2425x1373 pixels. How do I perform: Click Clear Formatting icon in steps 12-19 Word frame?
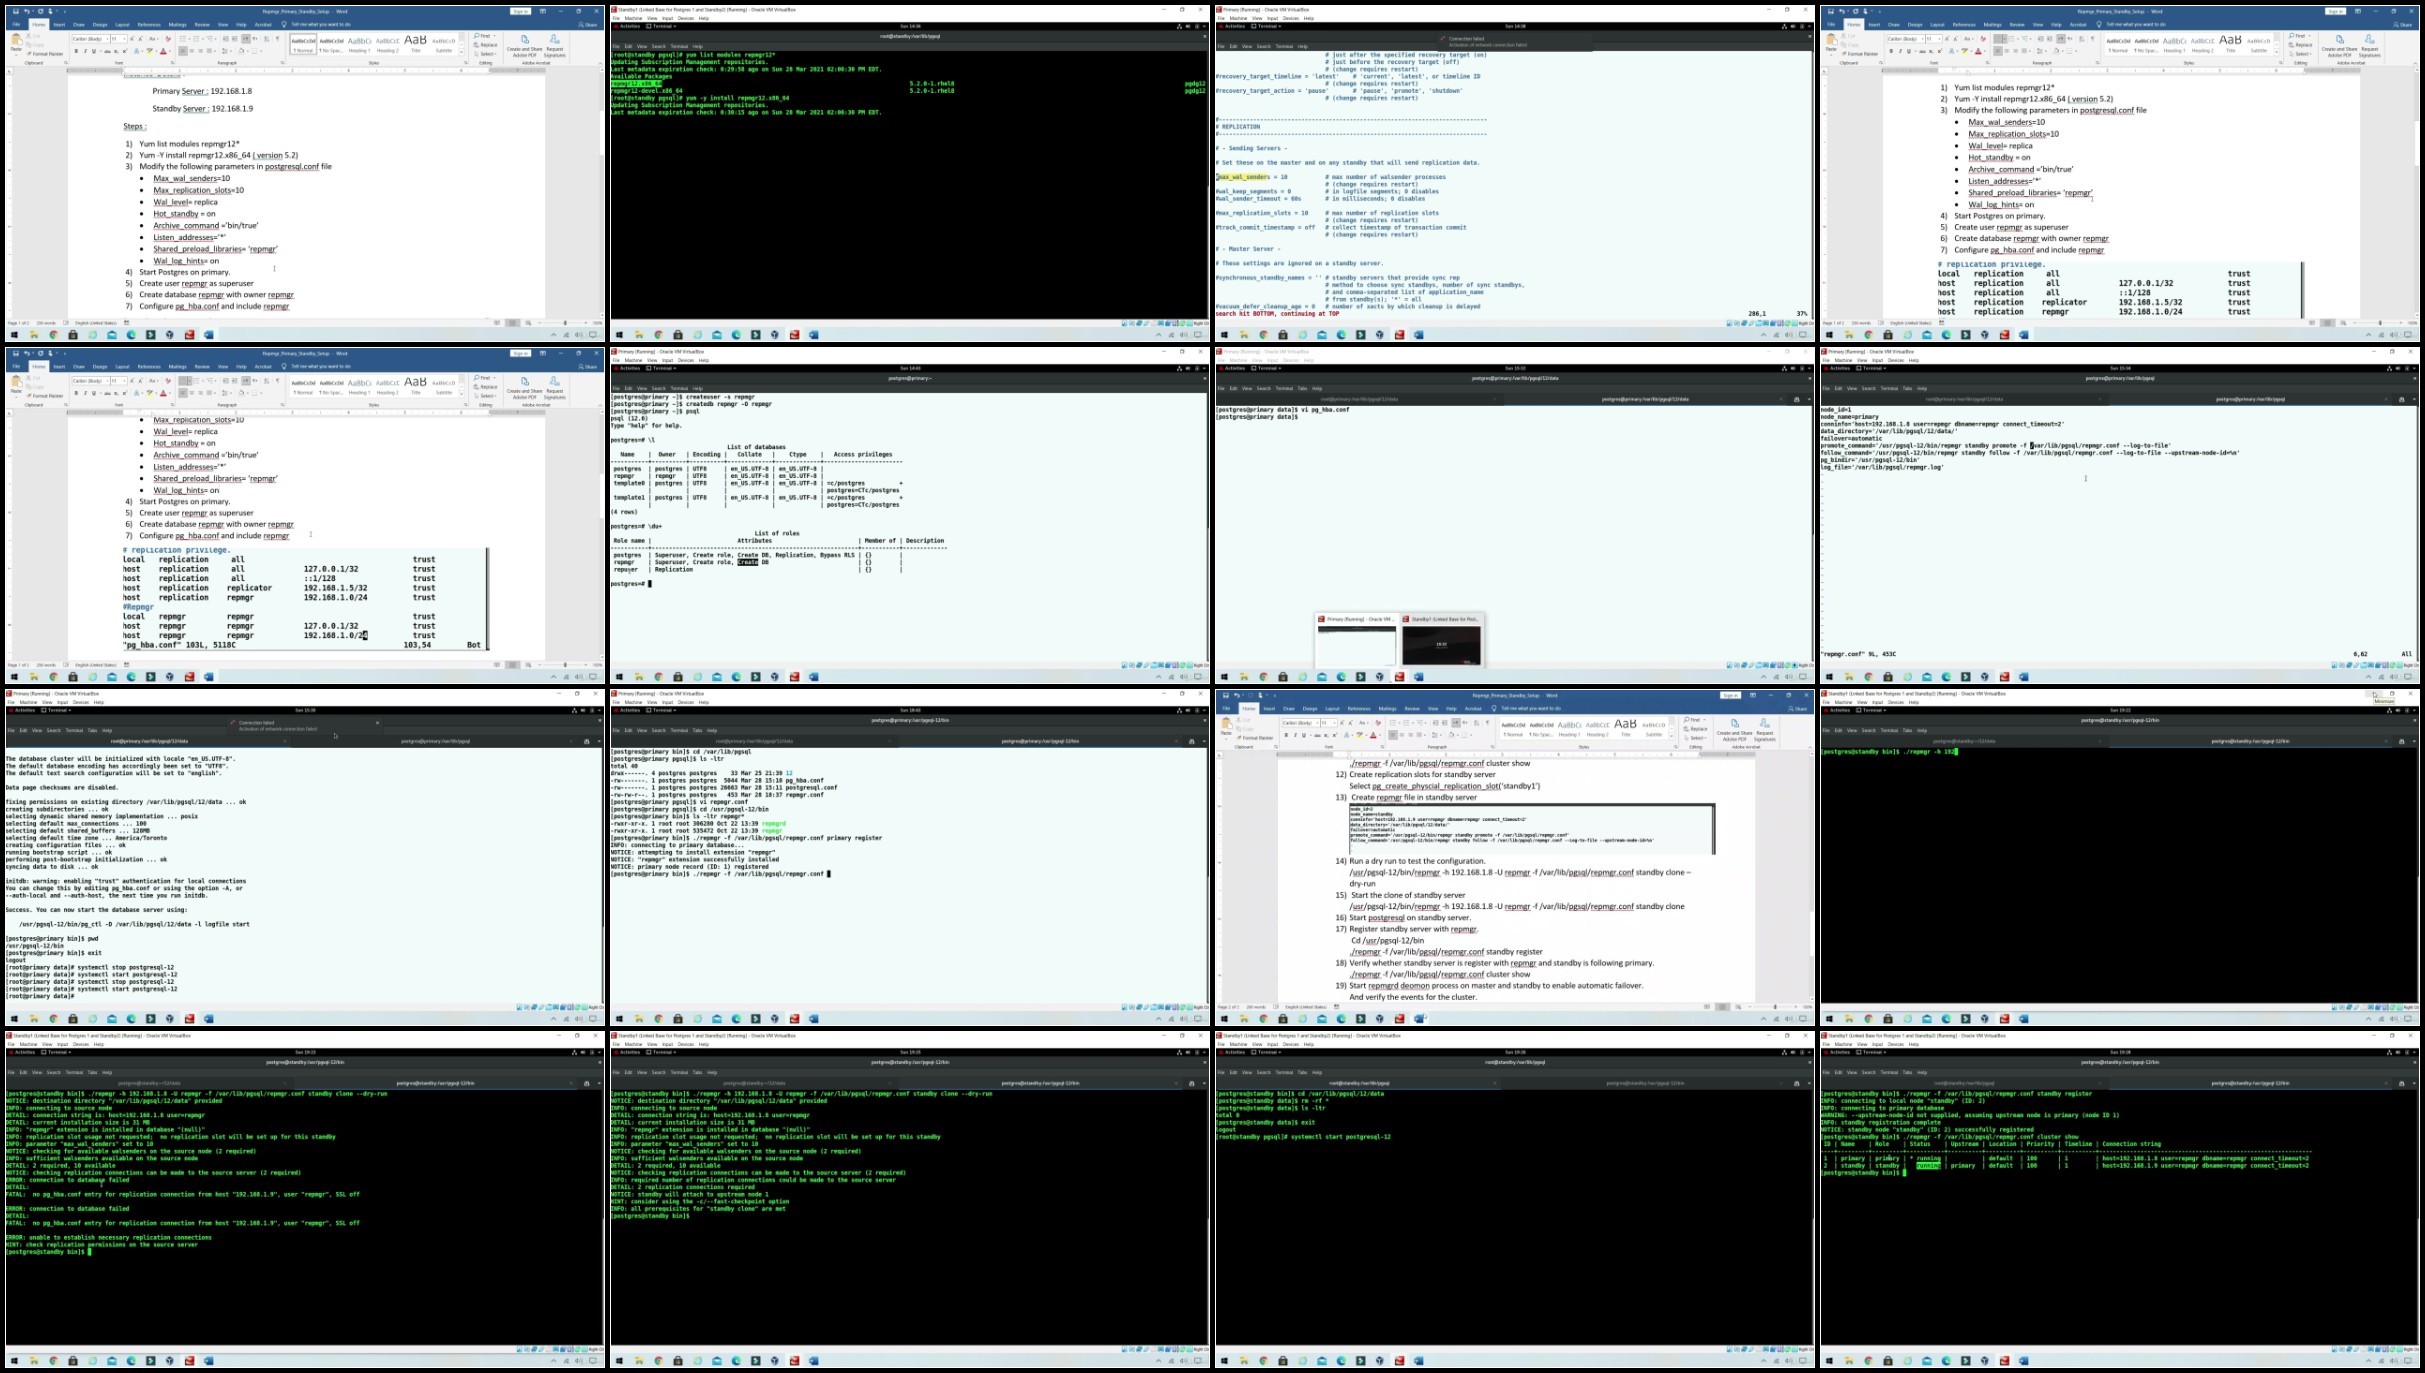tap(1378, 723)
